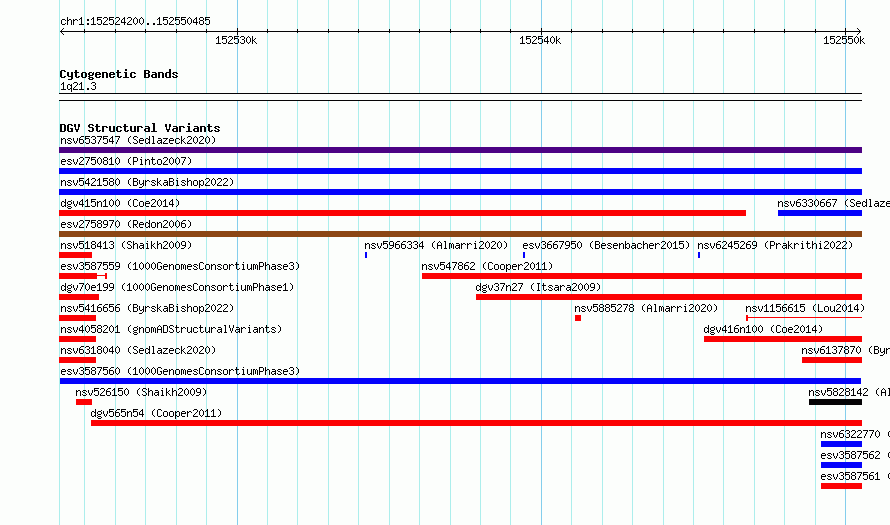This screenshot has height=525, width=890.
Task: Click the red dgv416n100 variant bar
Action: click(x=783, y=339)
